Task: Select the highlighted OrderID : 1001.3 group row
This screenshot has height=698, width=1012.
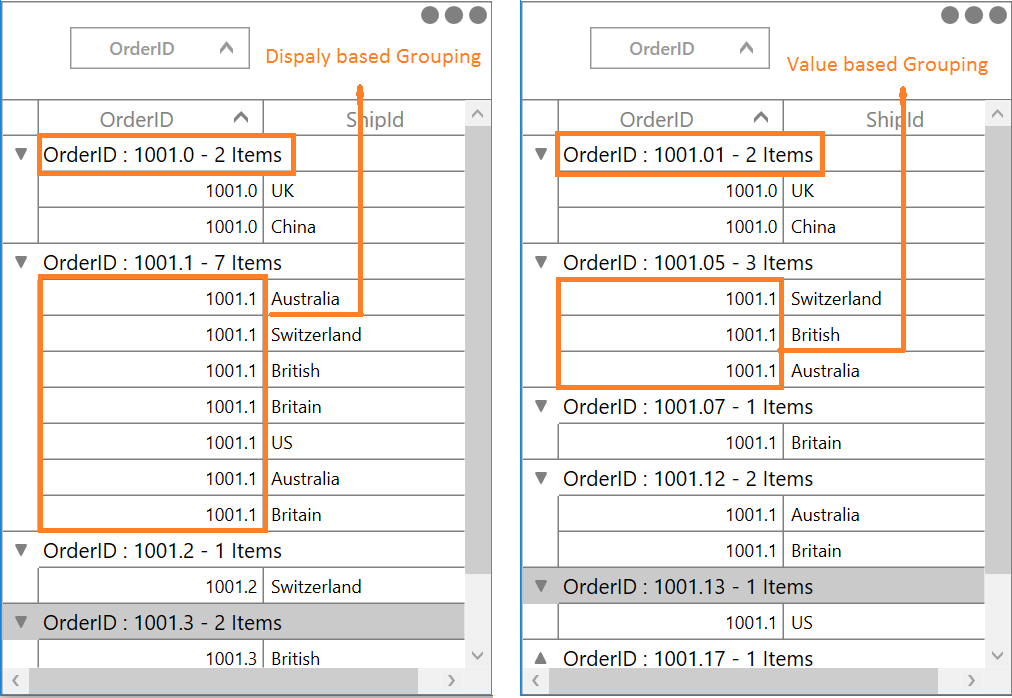Action: pos(162,623)
